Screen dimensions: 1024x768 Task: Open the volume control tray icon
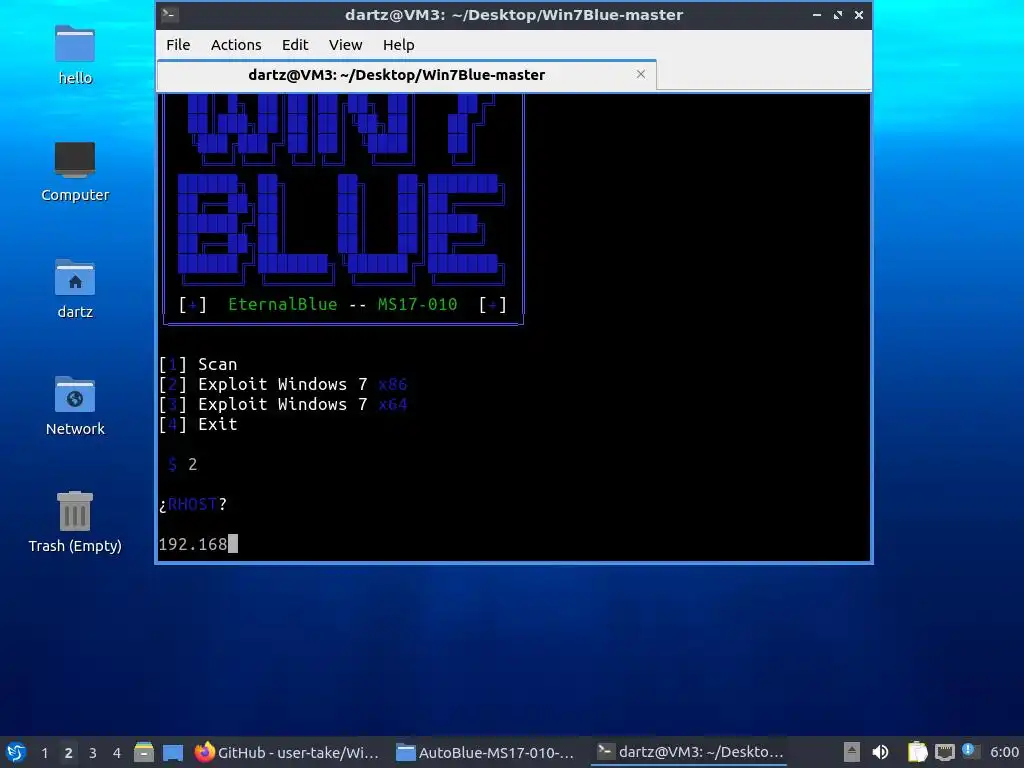(880, 752)
